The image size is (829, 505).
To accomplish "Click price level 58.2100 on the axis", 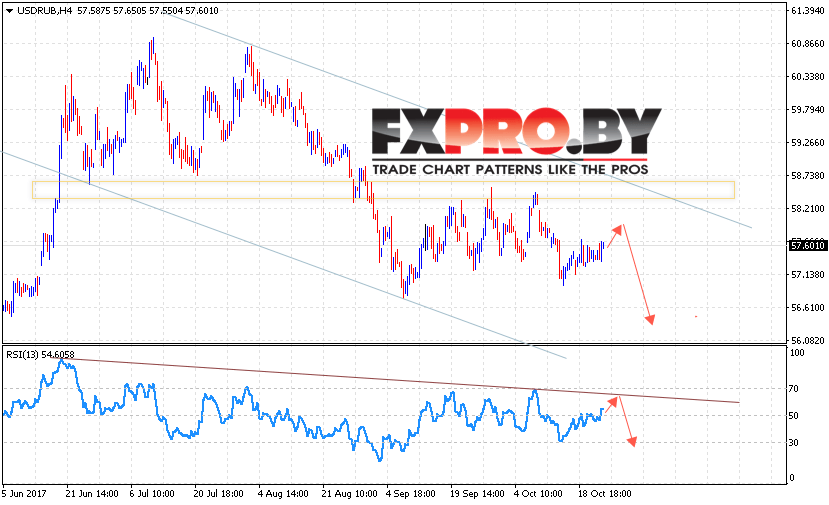I will pyautogui.click(x=807, y=208).
